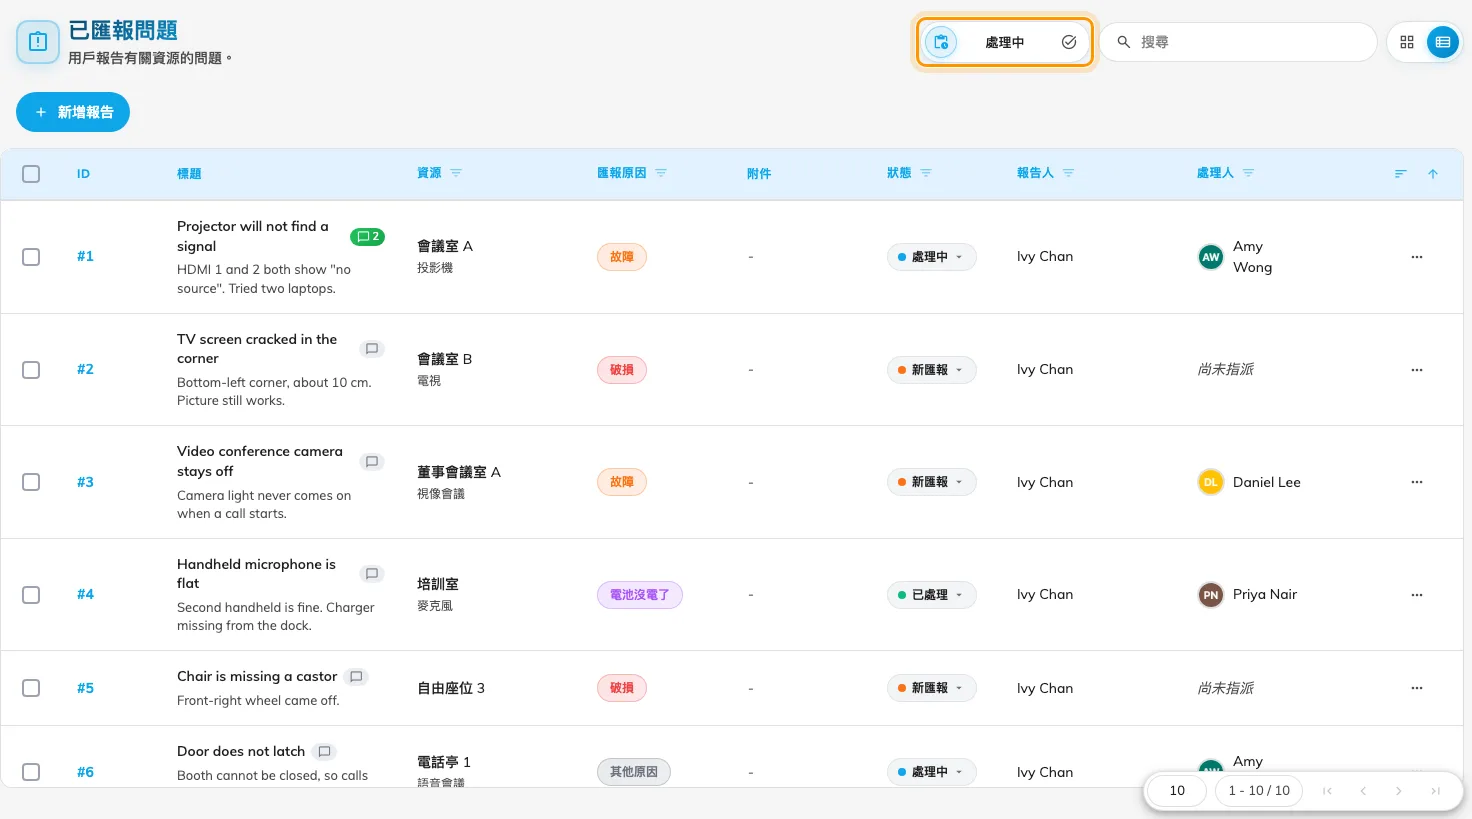Select the checkbox for report #4

[31, 595]
